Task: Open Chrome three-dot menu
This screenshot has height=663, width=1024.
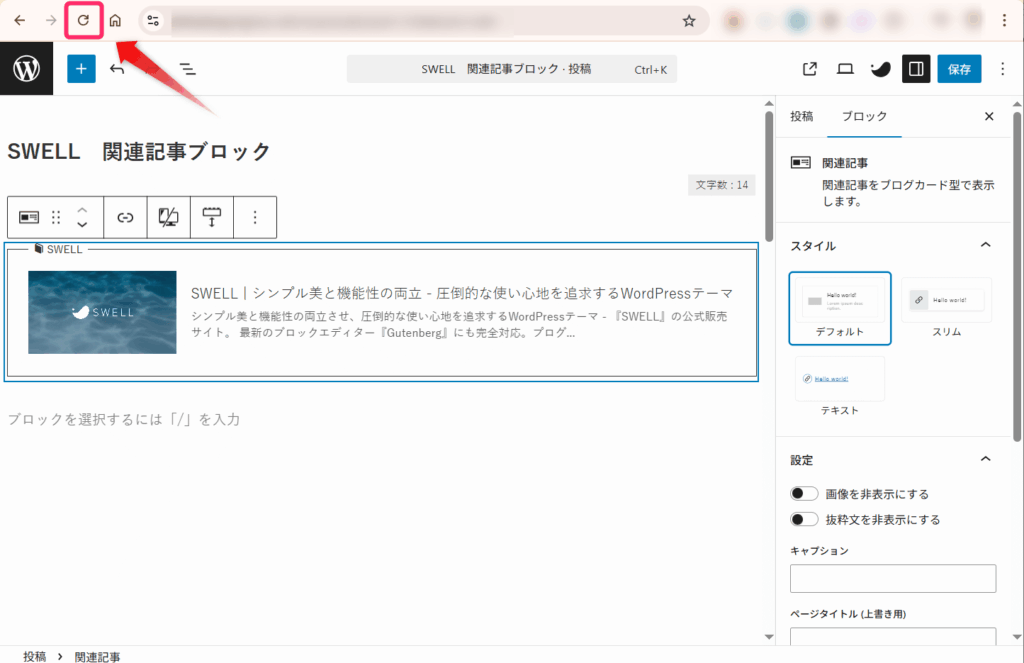Action: pyautogui.click(x=1004, y=20)
